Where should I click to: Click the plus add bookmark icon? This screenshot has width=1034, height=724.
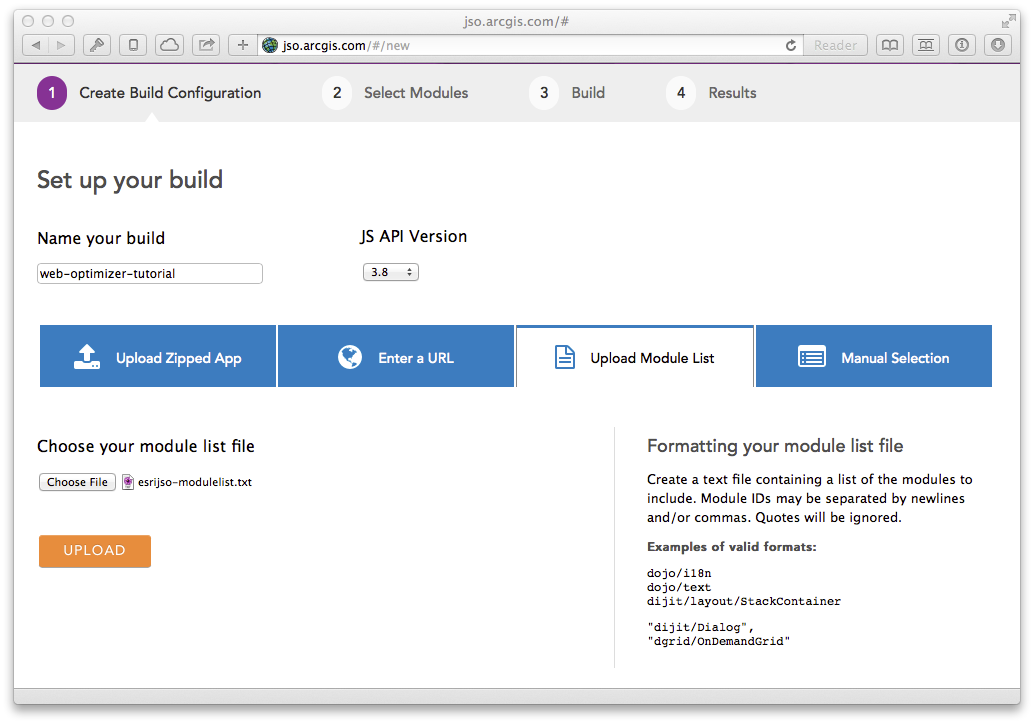pyautogui.click(x=243, y=45)
